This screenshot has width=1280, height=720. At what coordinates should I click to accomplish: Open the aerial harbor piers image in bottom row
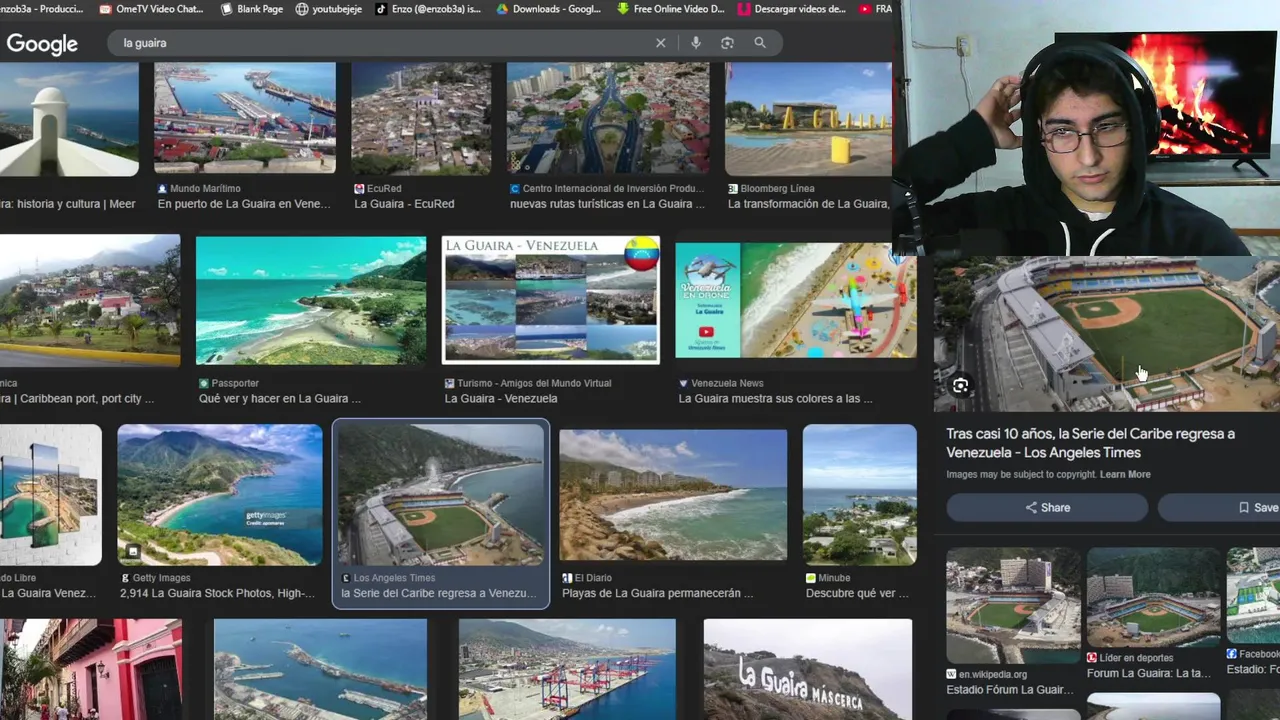tap(321, 669)
